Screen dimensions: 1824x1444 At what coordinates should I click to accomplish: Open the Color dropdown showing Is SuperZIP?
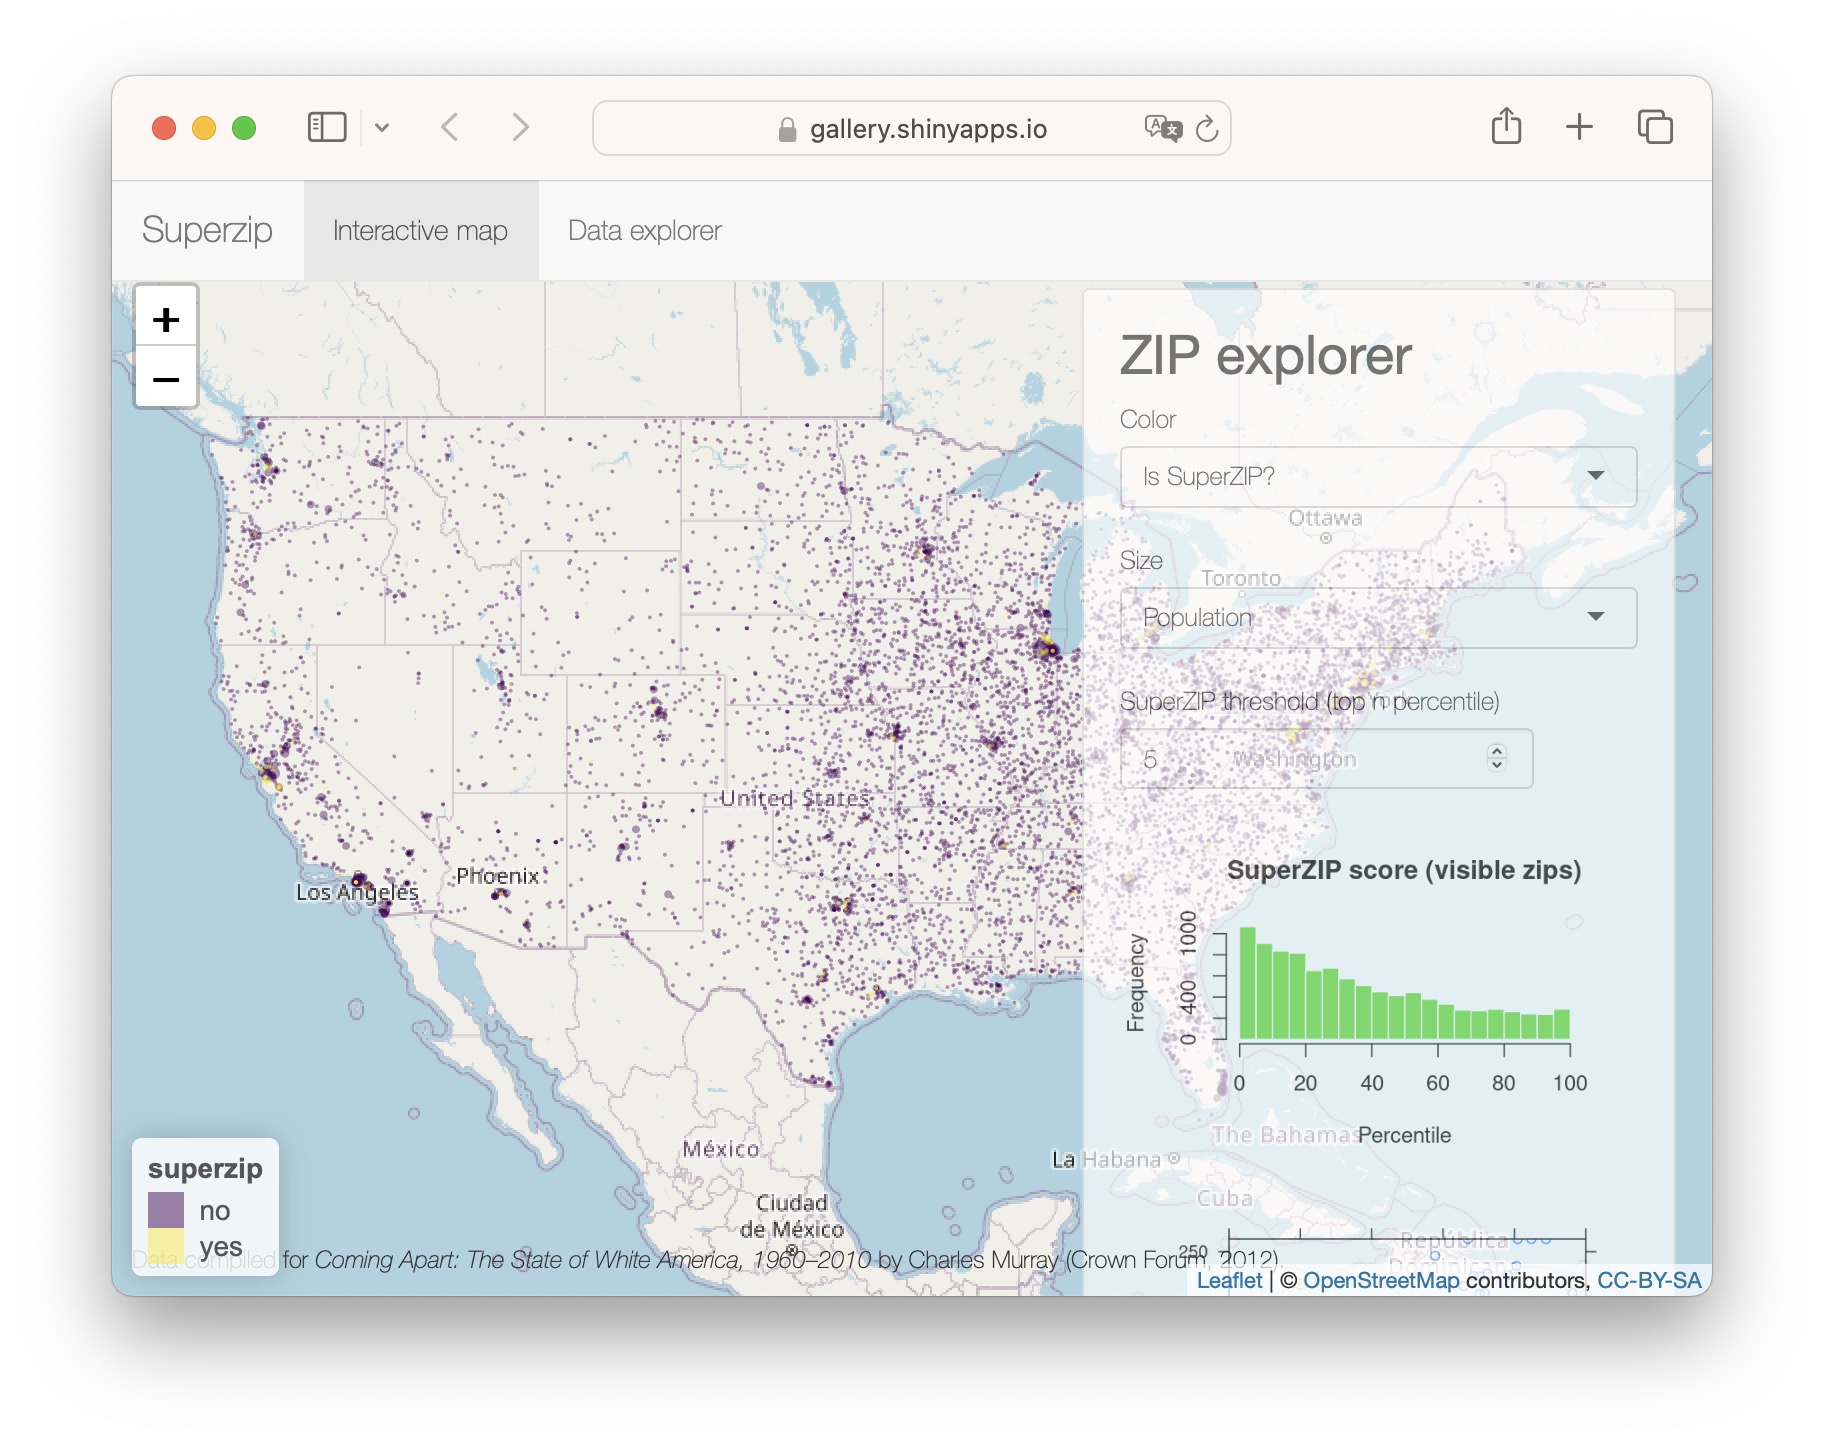point(1377,476)
